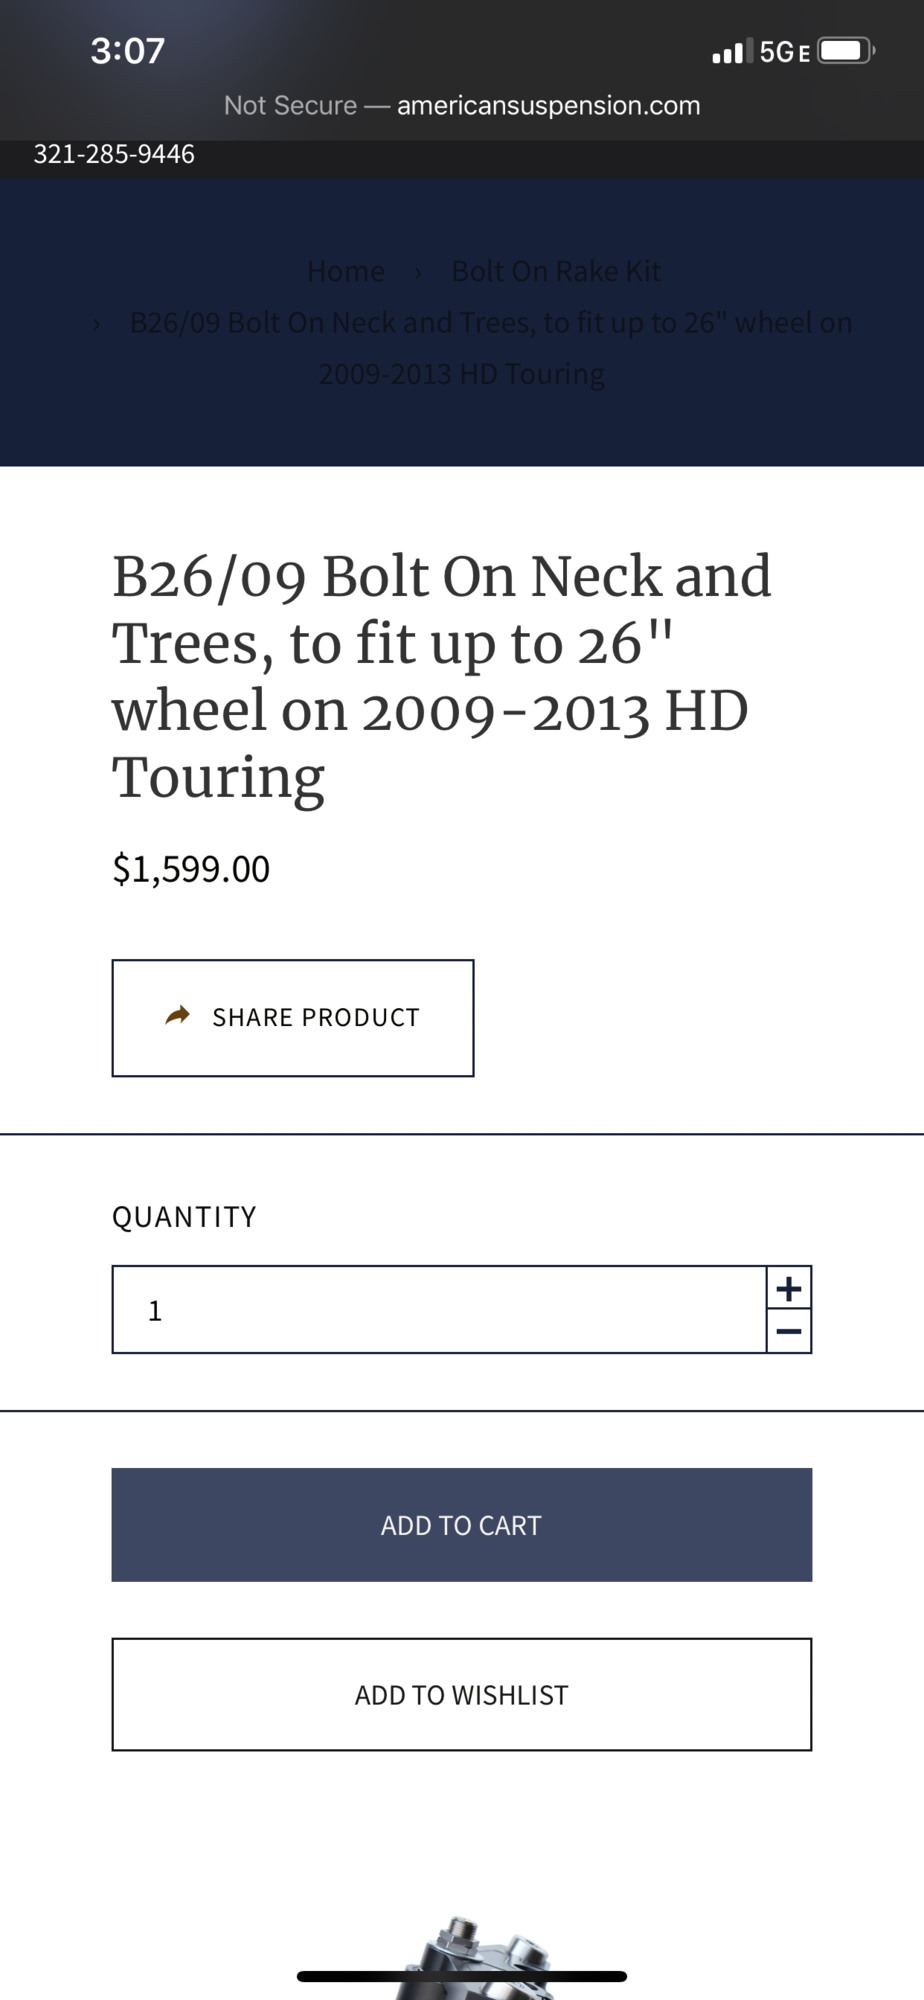Click the Add to Wishlist button
924x2000 pixels.
(x=461, y=1695)
